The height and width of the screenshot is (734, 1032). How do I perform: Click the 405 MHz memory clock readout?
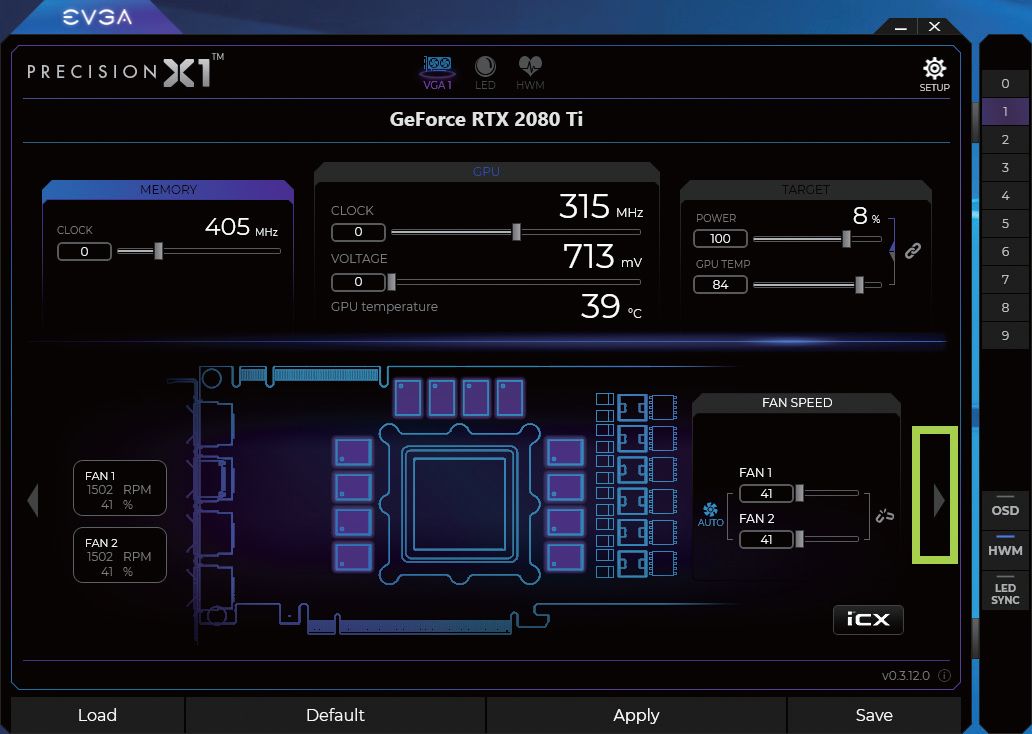(x=241, y=227)
